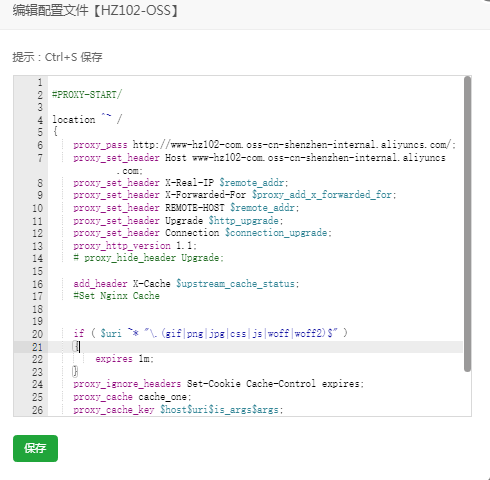Click line number 6 in gutter
490x480 pixels.
point(40,145)
